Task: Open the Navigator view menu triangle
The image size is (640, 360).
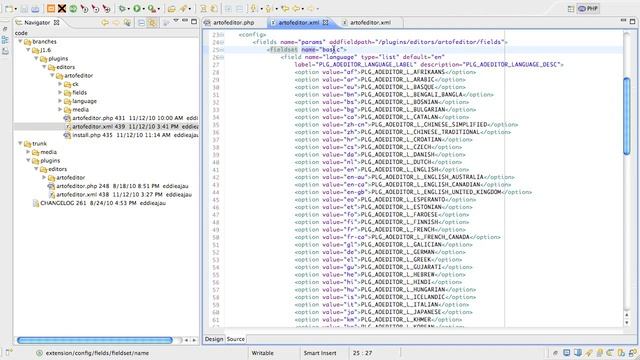Action: 176,20
